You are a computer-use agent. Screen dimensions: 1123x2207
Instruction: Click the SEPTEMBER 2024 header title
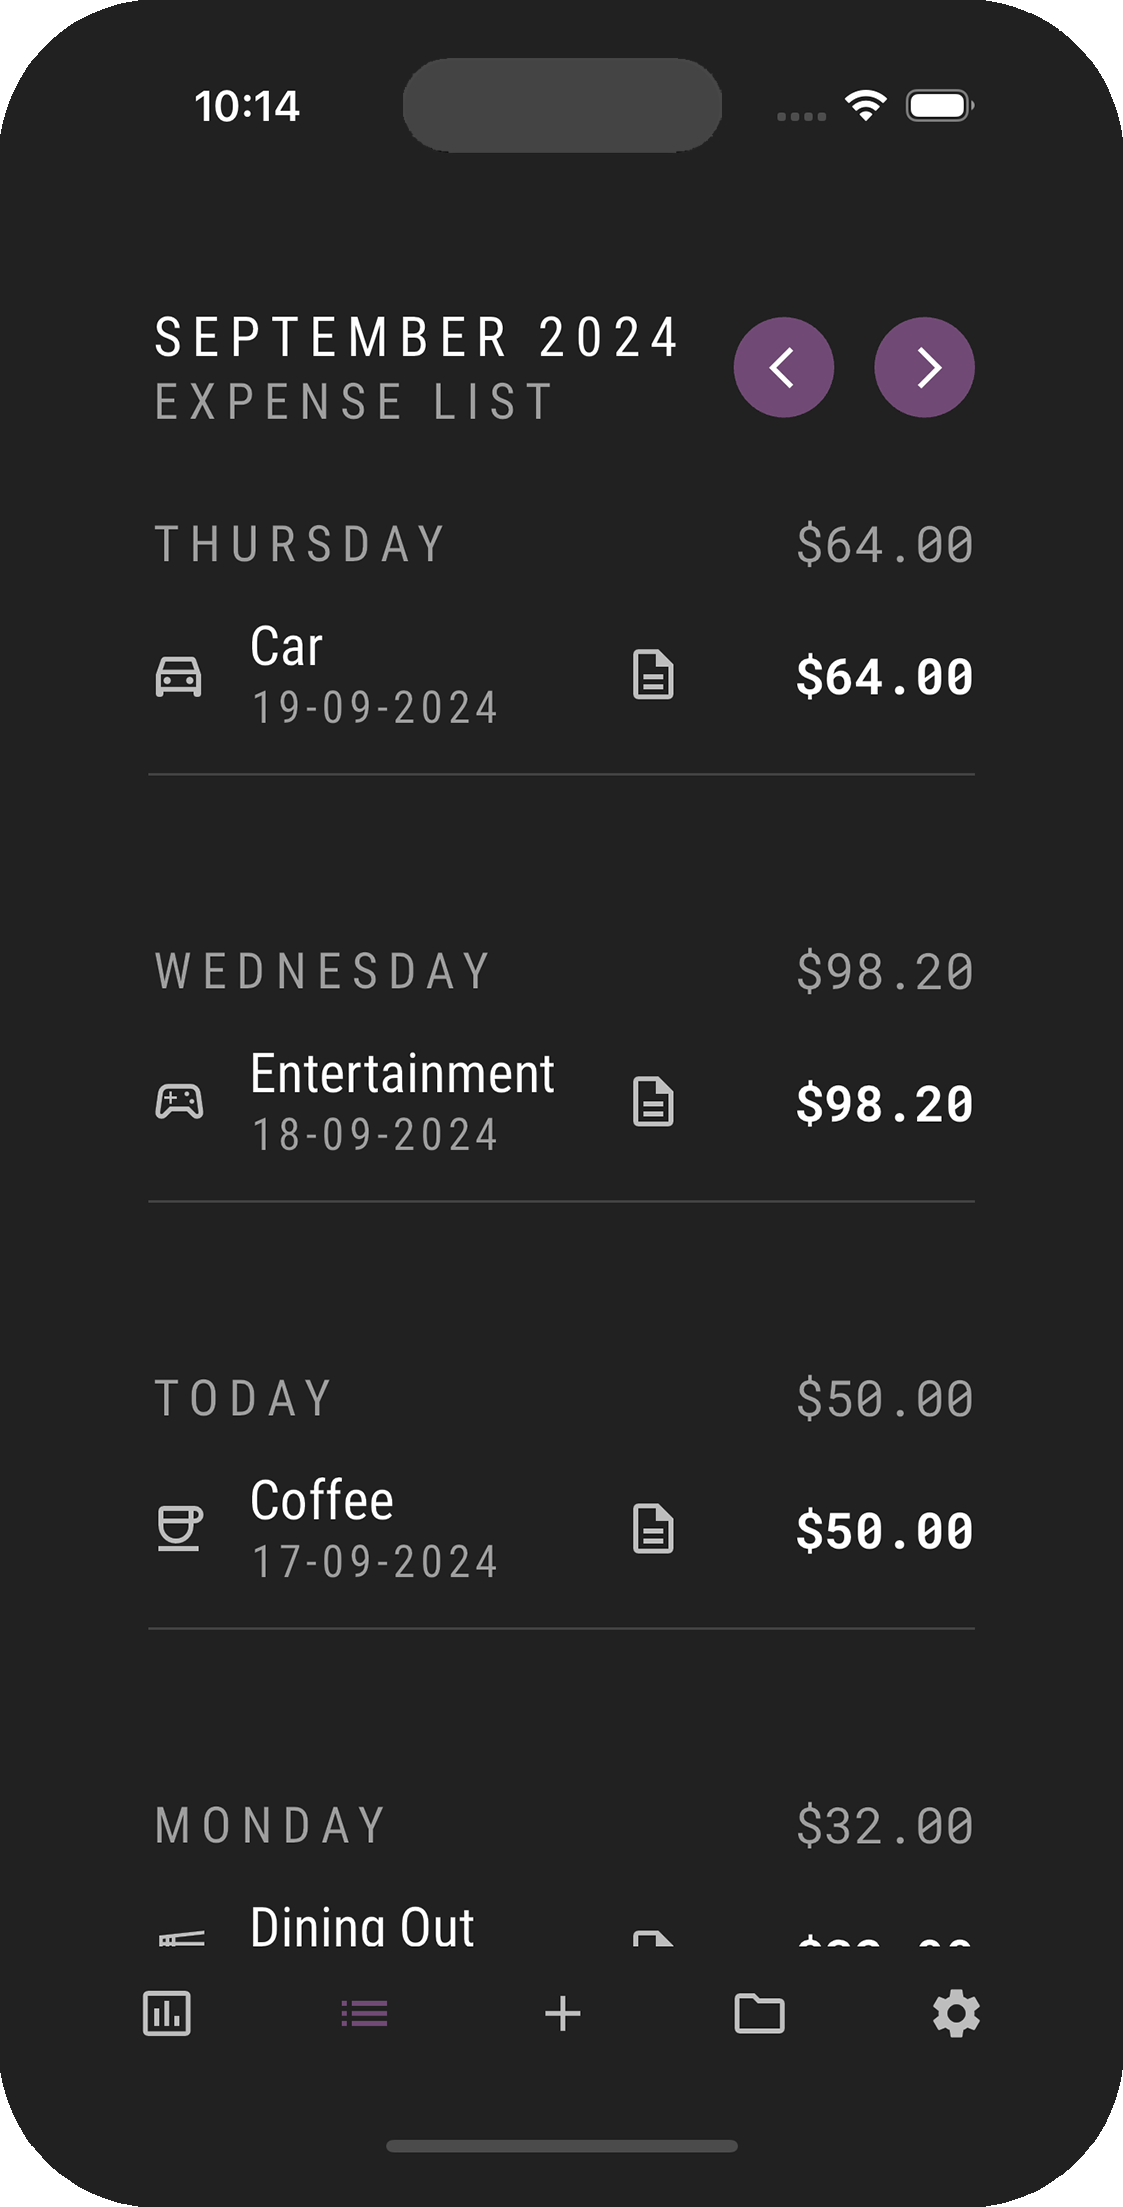tap(416, 338)
